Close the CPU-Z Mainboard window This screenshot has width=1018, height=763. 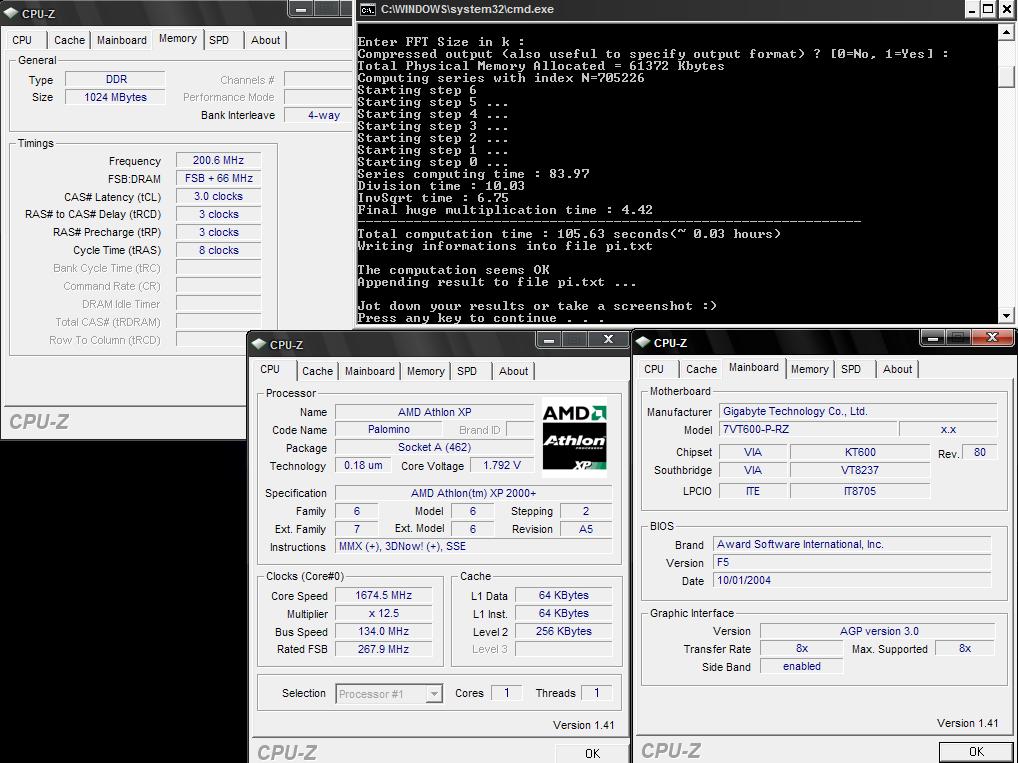pyautogui.click(x=993, y=337)
